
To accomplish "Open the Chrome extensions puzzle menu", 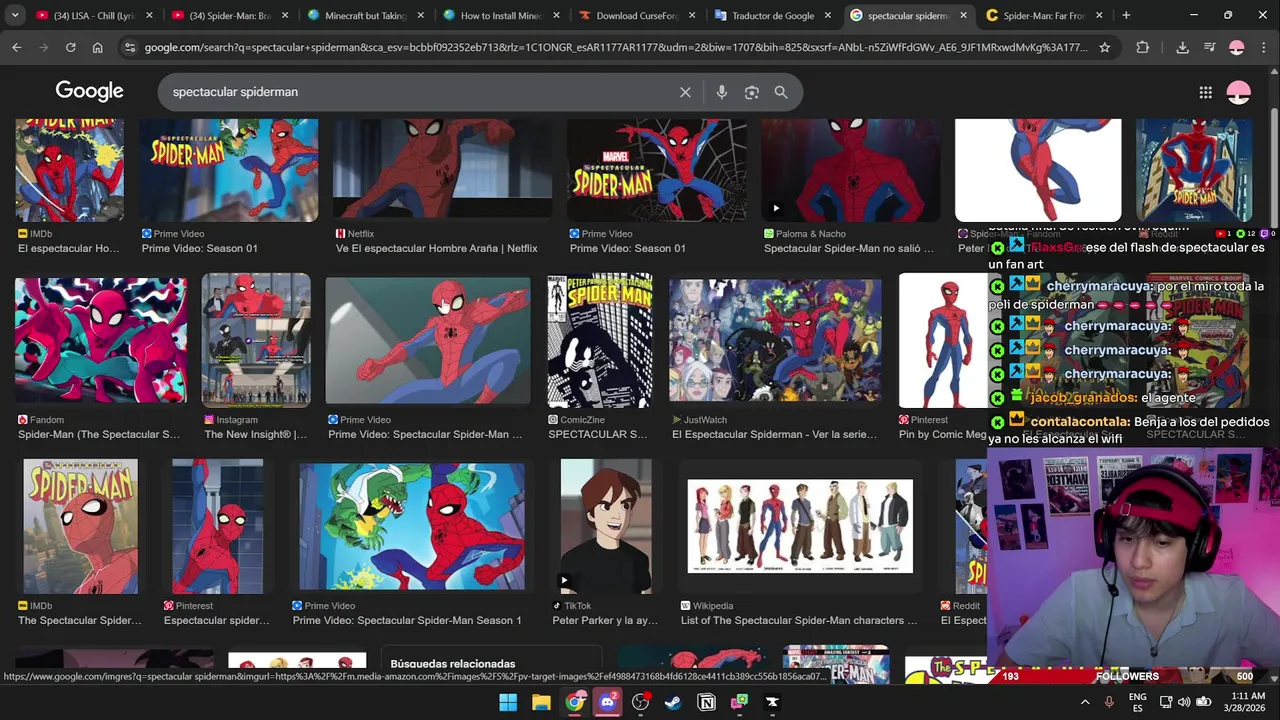I will (x=1143, y=47).
